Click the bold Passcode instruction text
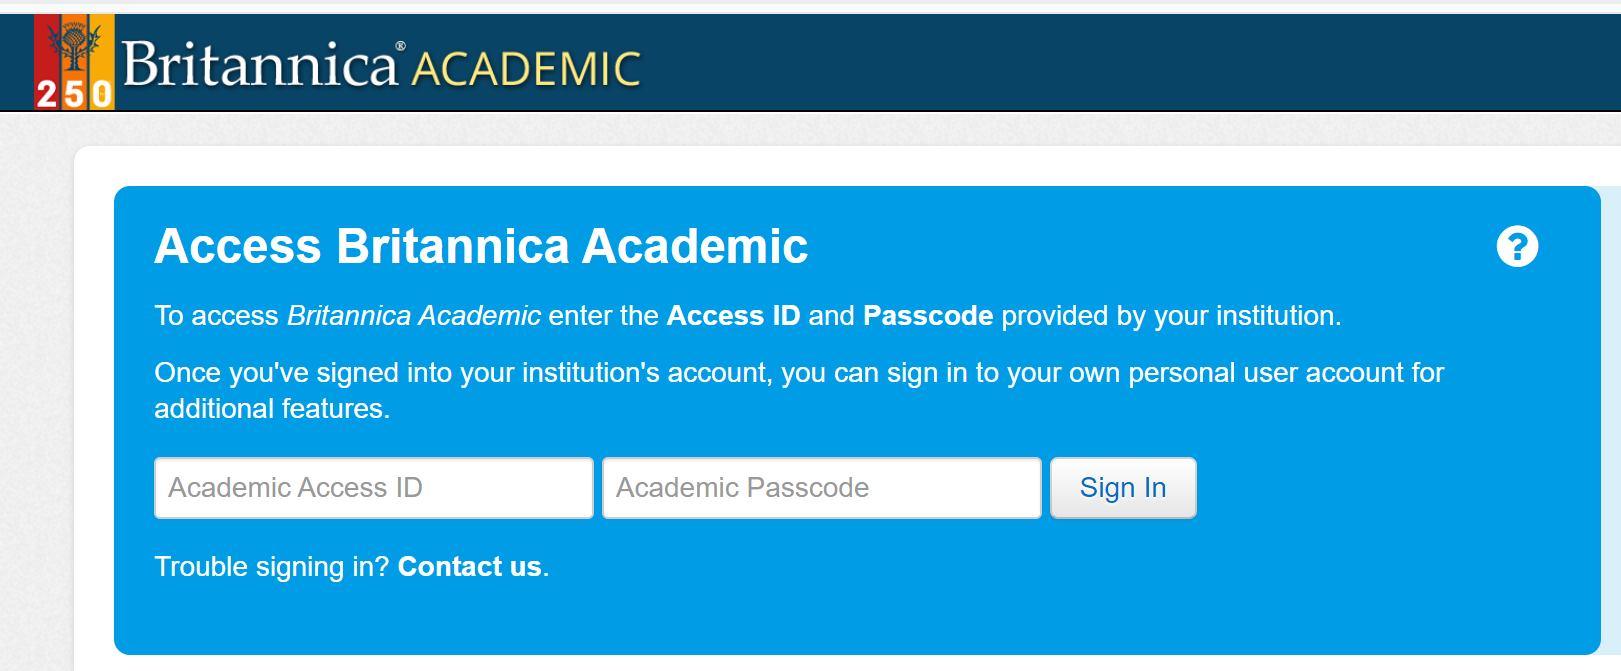The image size is (1621, 671). (928, 316)
